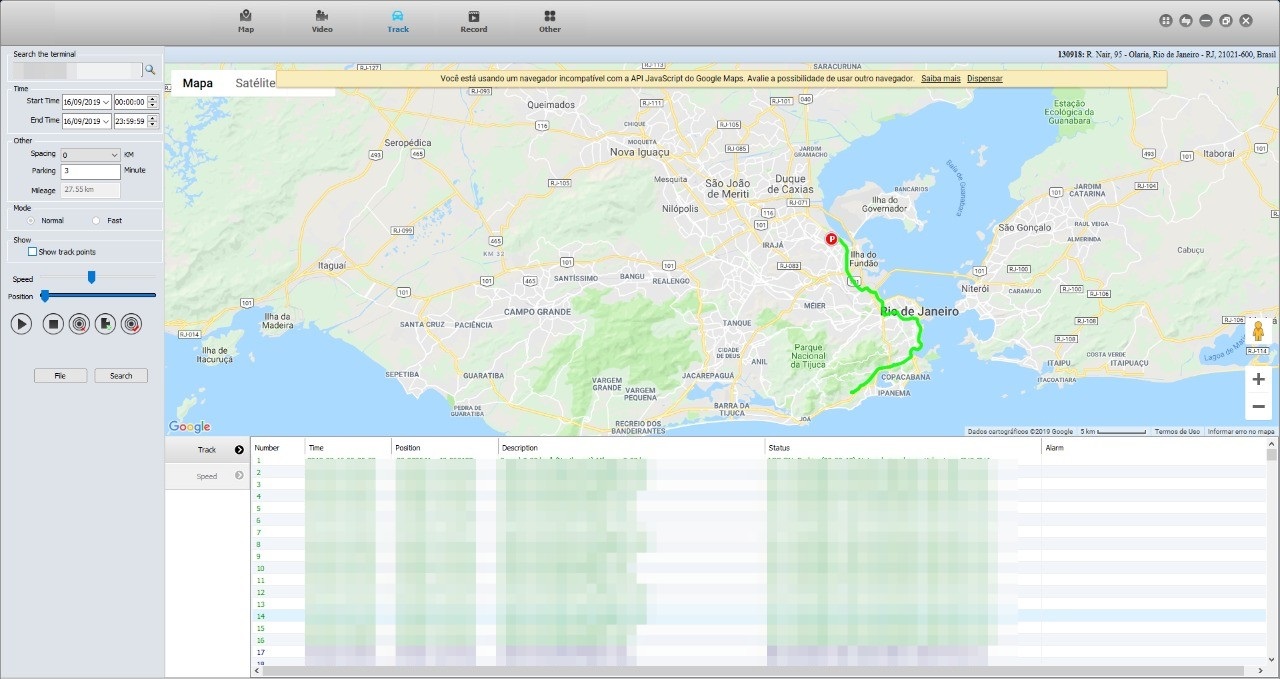Click the red P parking marker on map

pyautogui.click(x=830, y=239)
